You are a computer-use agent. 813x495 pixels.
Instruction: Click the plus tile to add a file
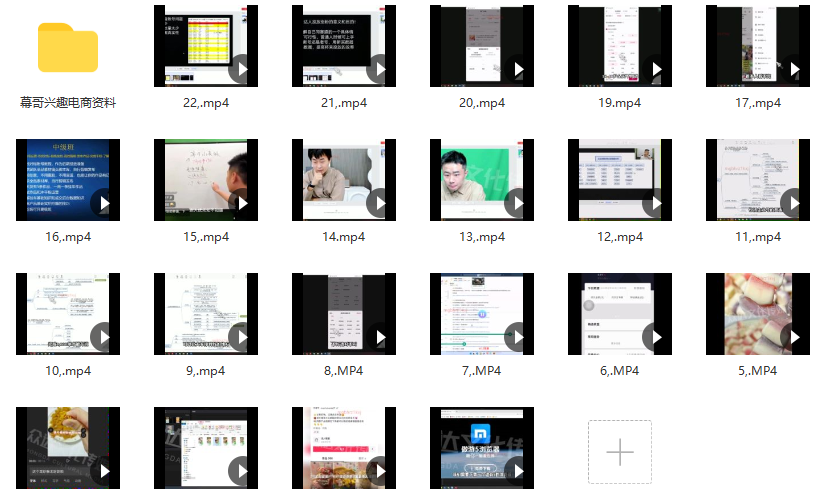pos(620,452)
